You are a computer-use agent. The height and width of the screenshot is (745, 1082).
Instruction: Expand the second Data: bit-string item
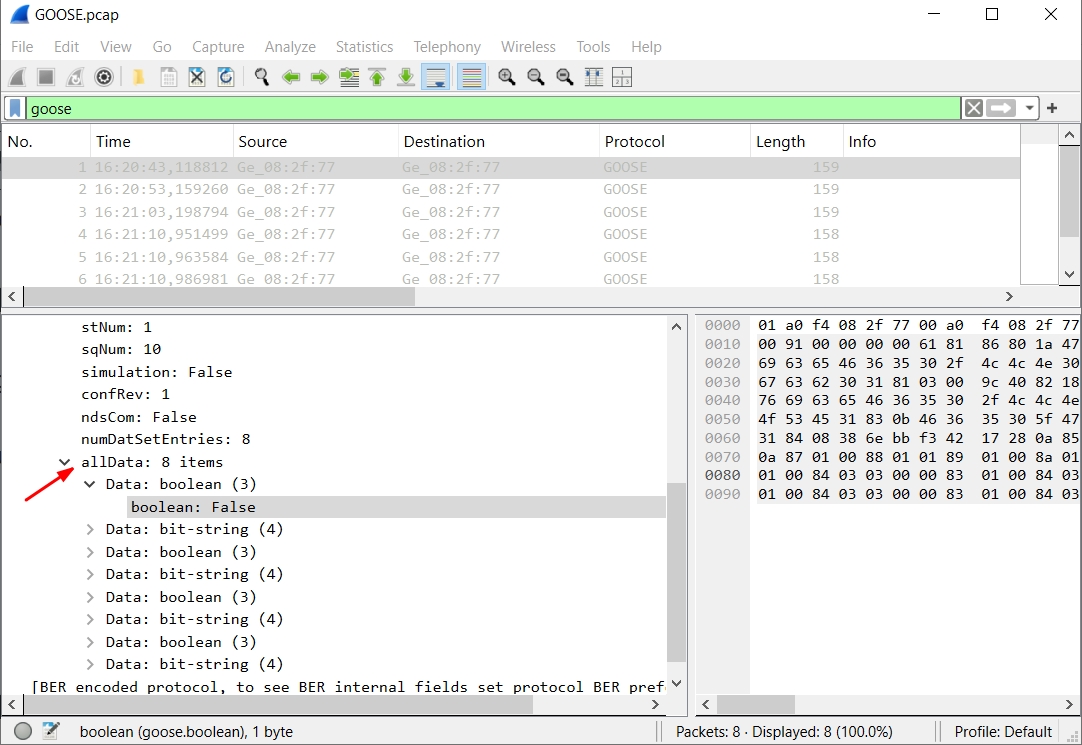tap(89, 574)
